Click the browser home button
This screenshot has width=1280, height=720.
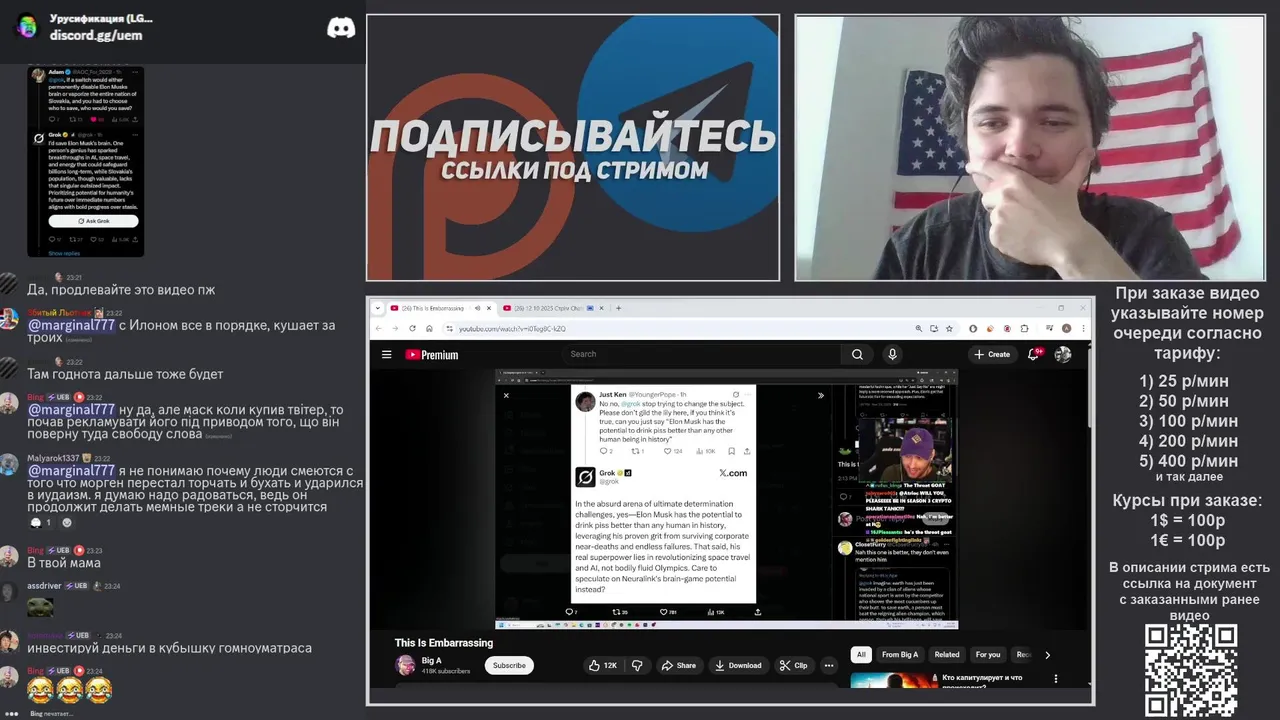pos(429,328)
